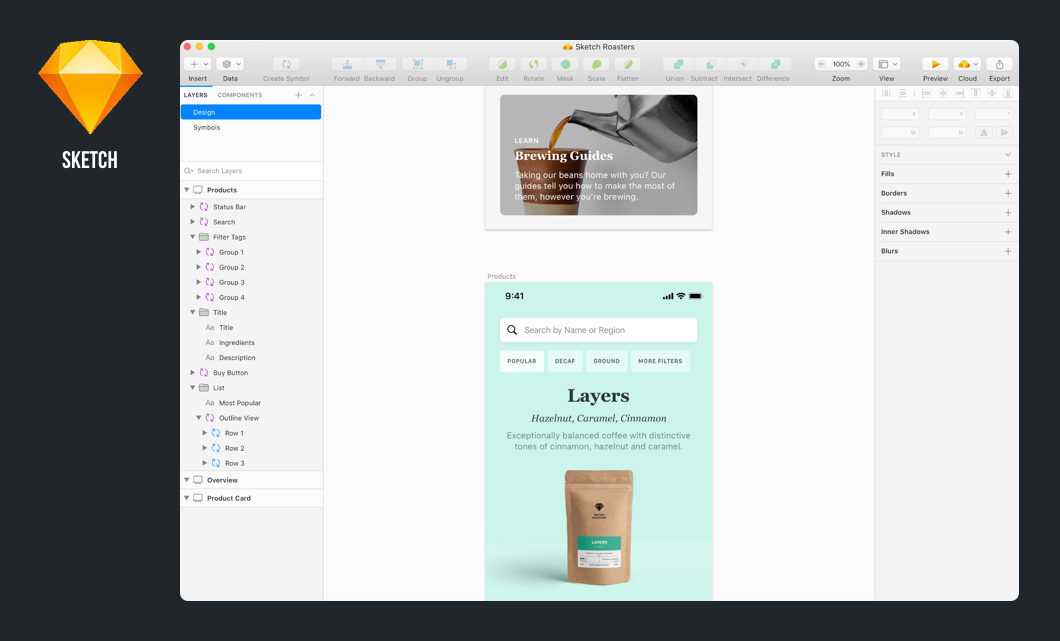The image size is (1060, 641).
Task: Click the Ungroup toolbar icon
Action: tap(450, 64)
